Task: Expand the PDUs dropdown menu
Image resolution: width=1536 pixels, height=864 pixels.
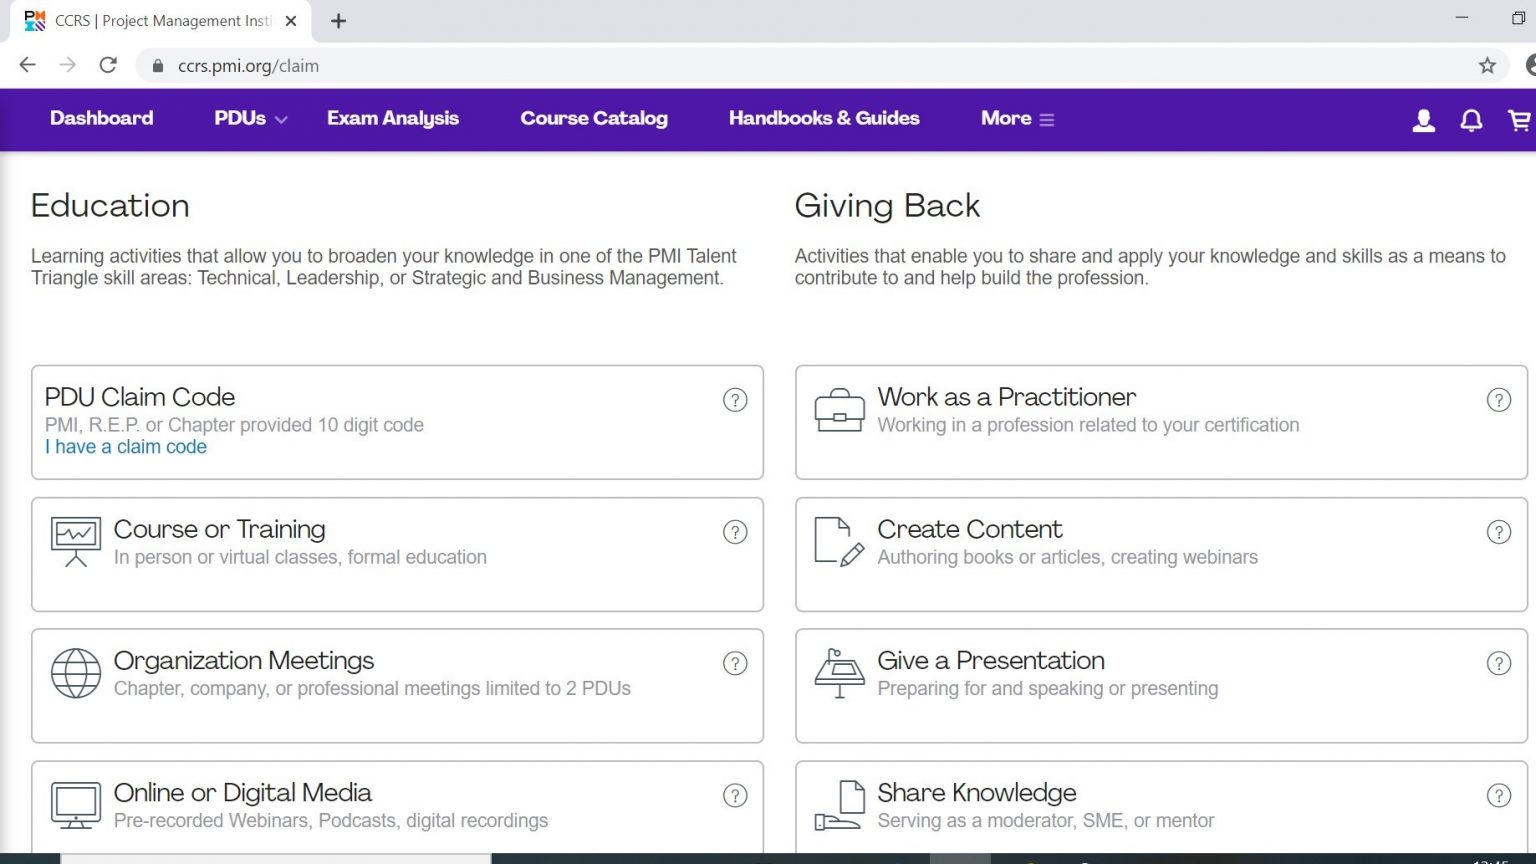Action: pyautogui.click(x=250, y=118)
